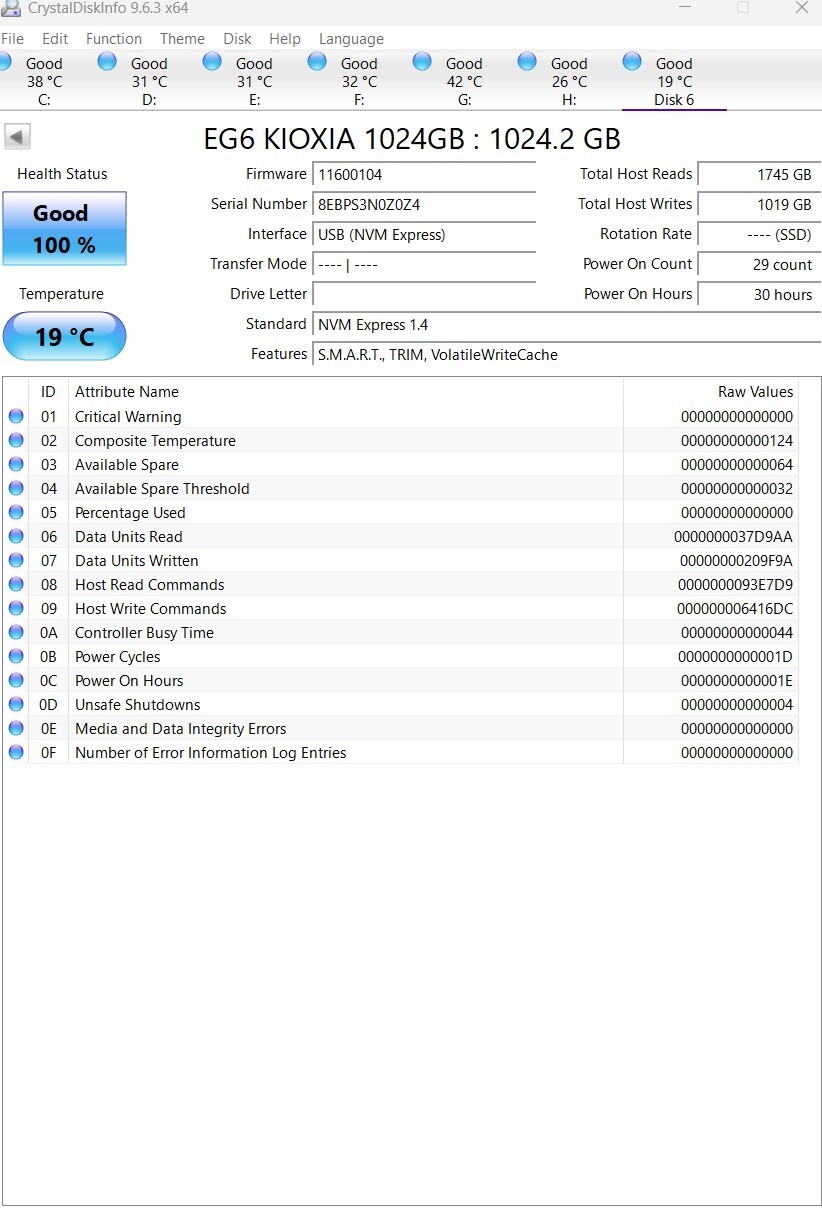The height and width of the screenshot is (1210, 822).
Task: Select the C: drive label
Action: click(x=44, y=99)
